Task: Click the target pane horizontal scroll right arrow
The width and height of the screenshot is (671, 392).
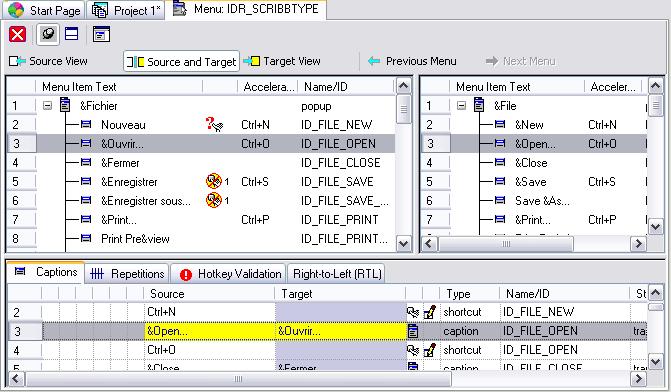Action: coord(638,244)
